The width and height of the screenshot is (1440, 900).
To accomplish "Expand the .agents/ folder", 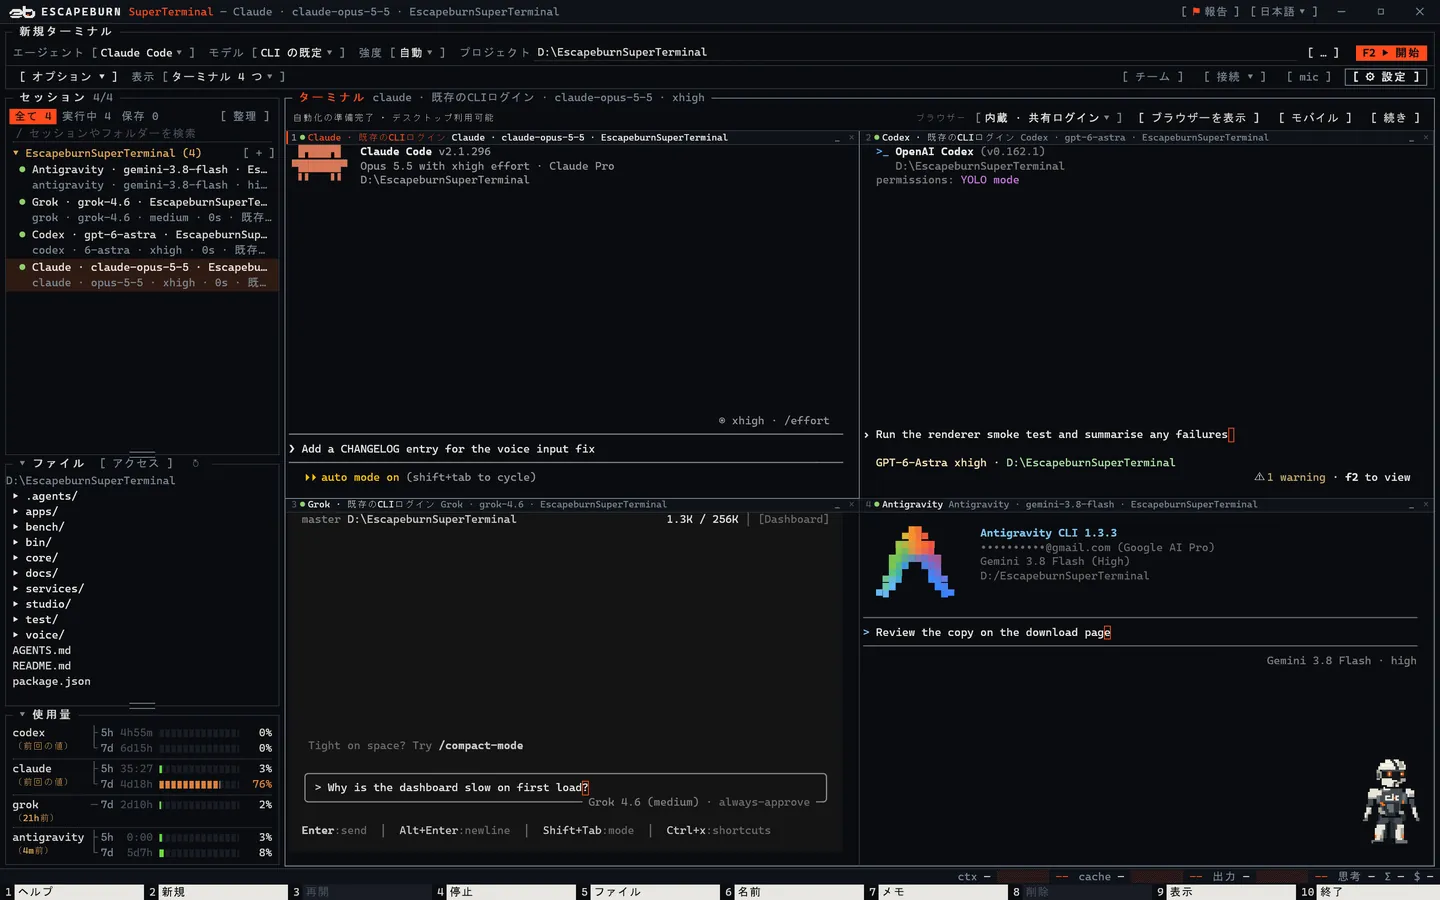I will click(x=16, y=496).
